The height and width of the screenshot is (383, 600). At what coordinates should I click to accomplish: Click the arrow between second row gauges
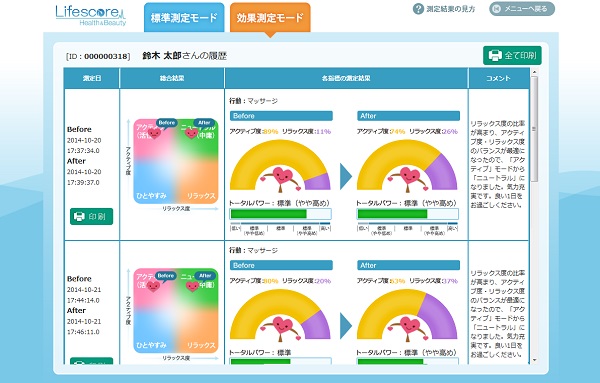point(346,326)
